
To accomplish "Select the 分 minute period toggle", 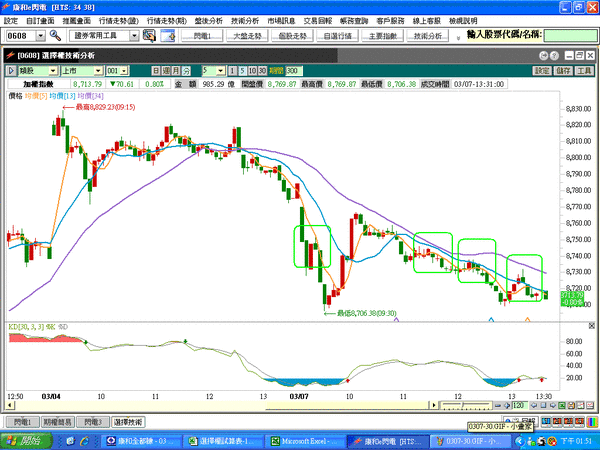I will click(x=186, y=71).
